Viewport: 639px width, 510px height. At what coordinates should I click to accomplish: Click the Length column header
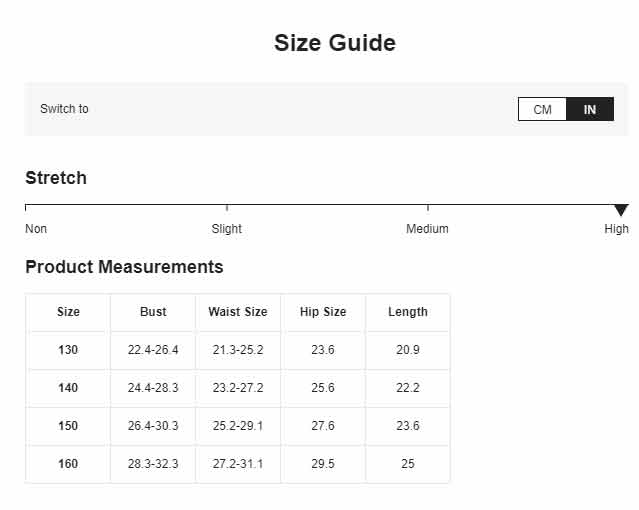coord(408,312)
